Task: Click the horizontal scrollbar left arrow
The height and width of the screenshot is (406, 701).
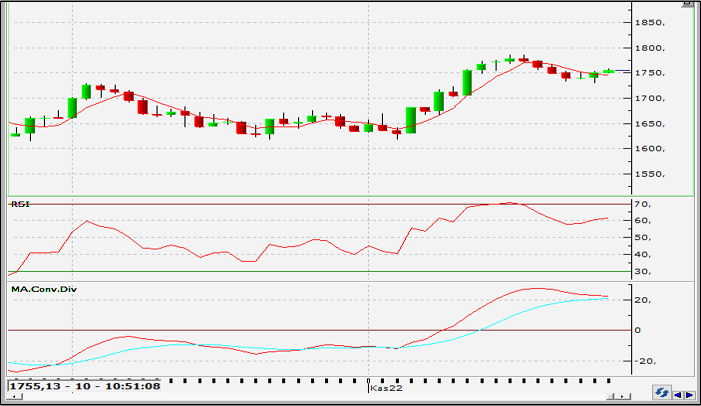Action: pyautogui.click(x=15, y=396)
